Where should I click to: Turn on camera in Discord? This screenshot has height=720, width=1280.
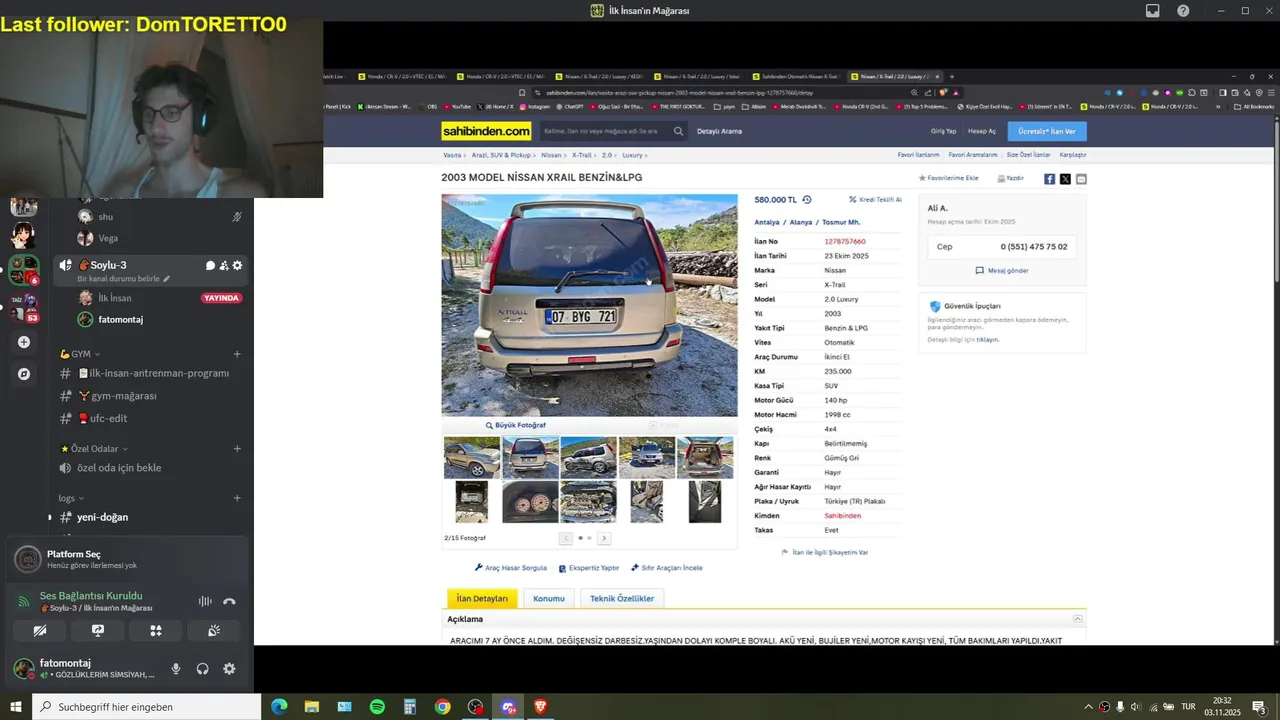(x=40, y=631)
